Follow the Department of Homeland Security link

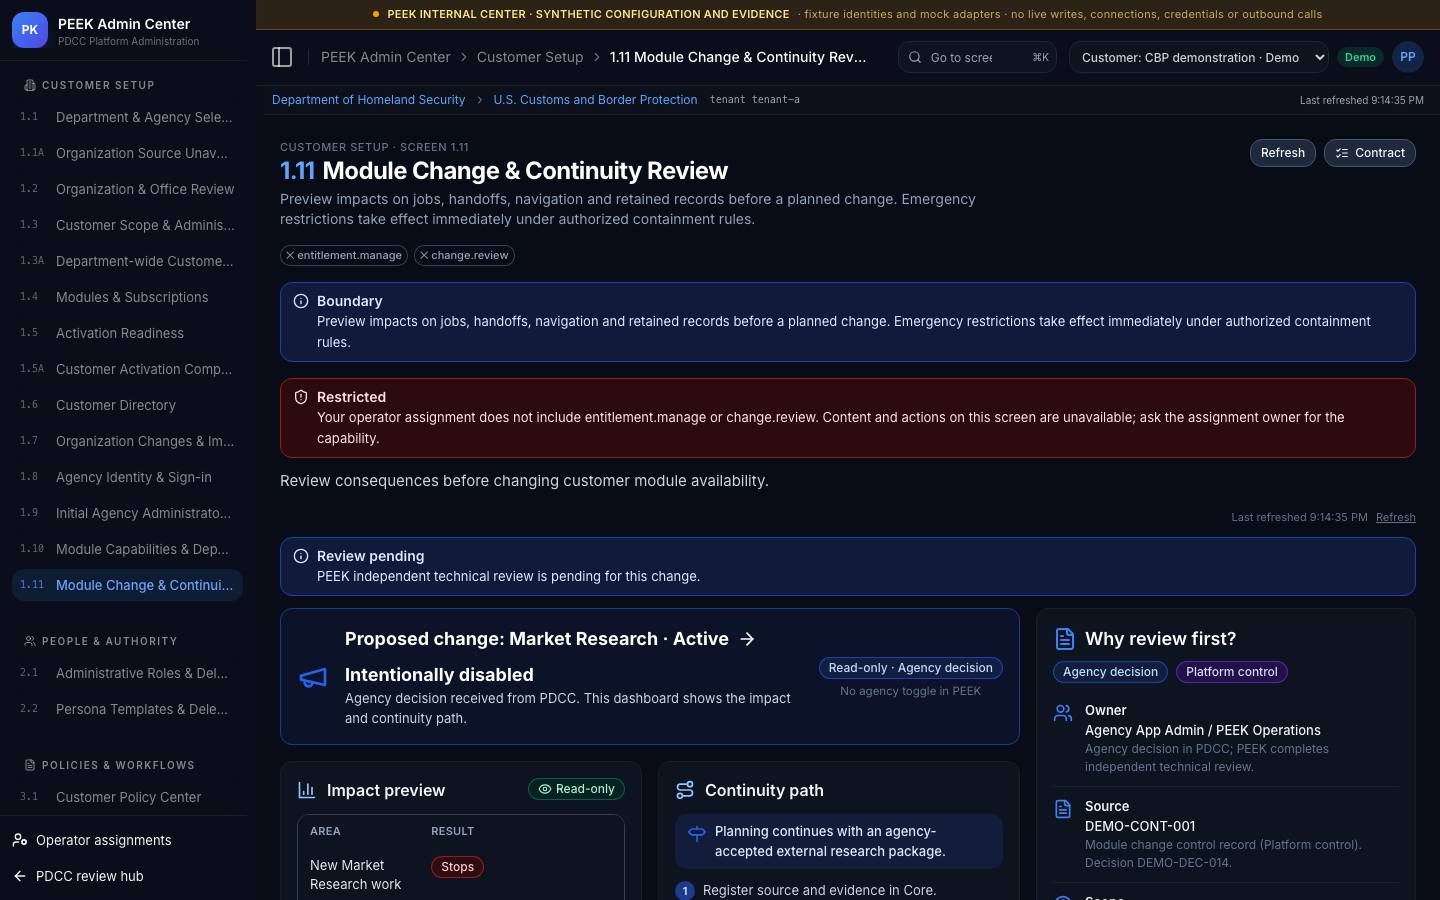tap(368, 100)
